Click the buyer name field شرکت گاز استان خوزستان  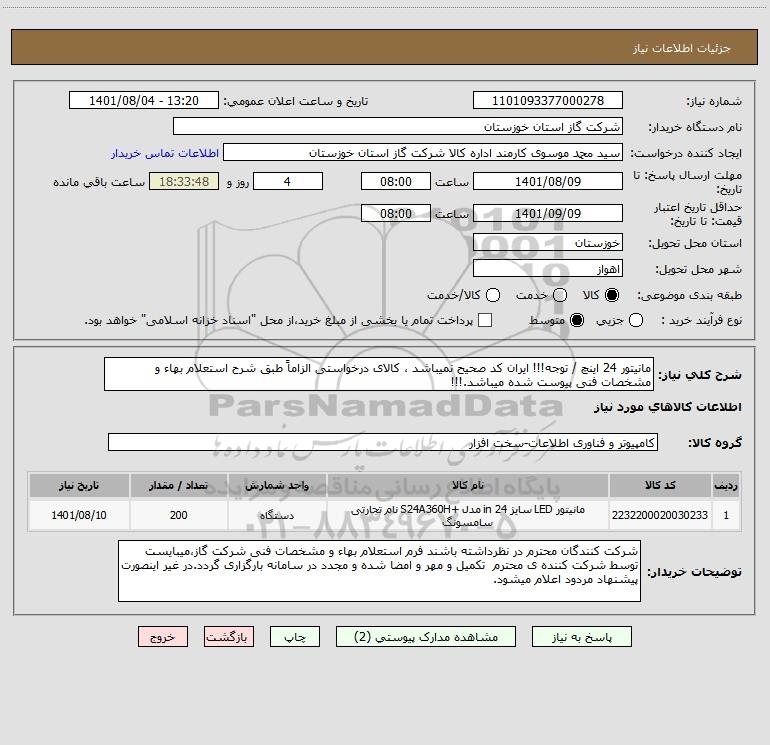[x=398, y=126]
